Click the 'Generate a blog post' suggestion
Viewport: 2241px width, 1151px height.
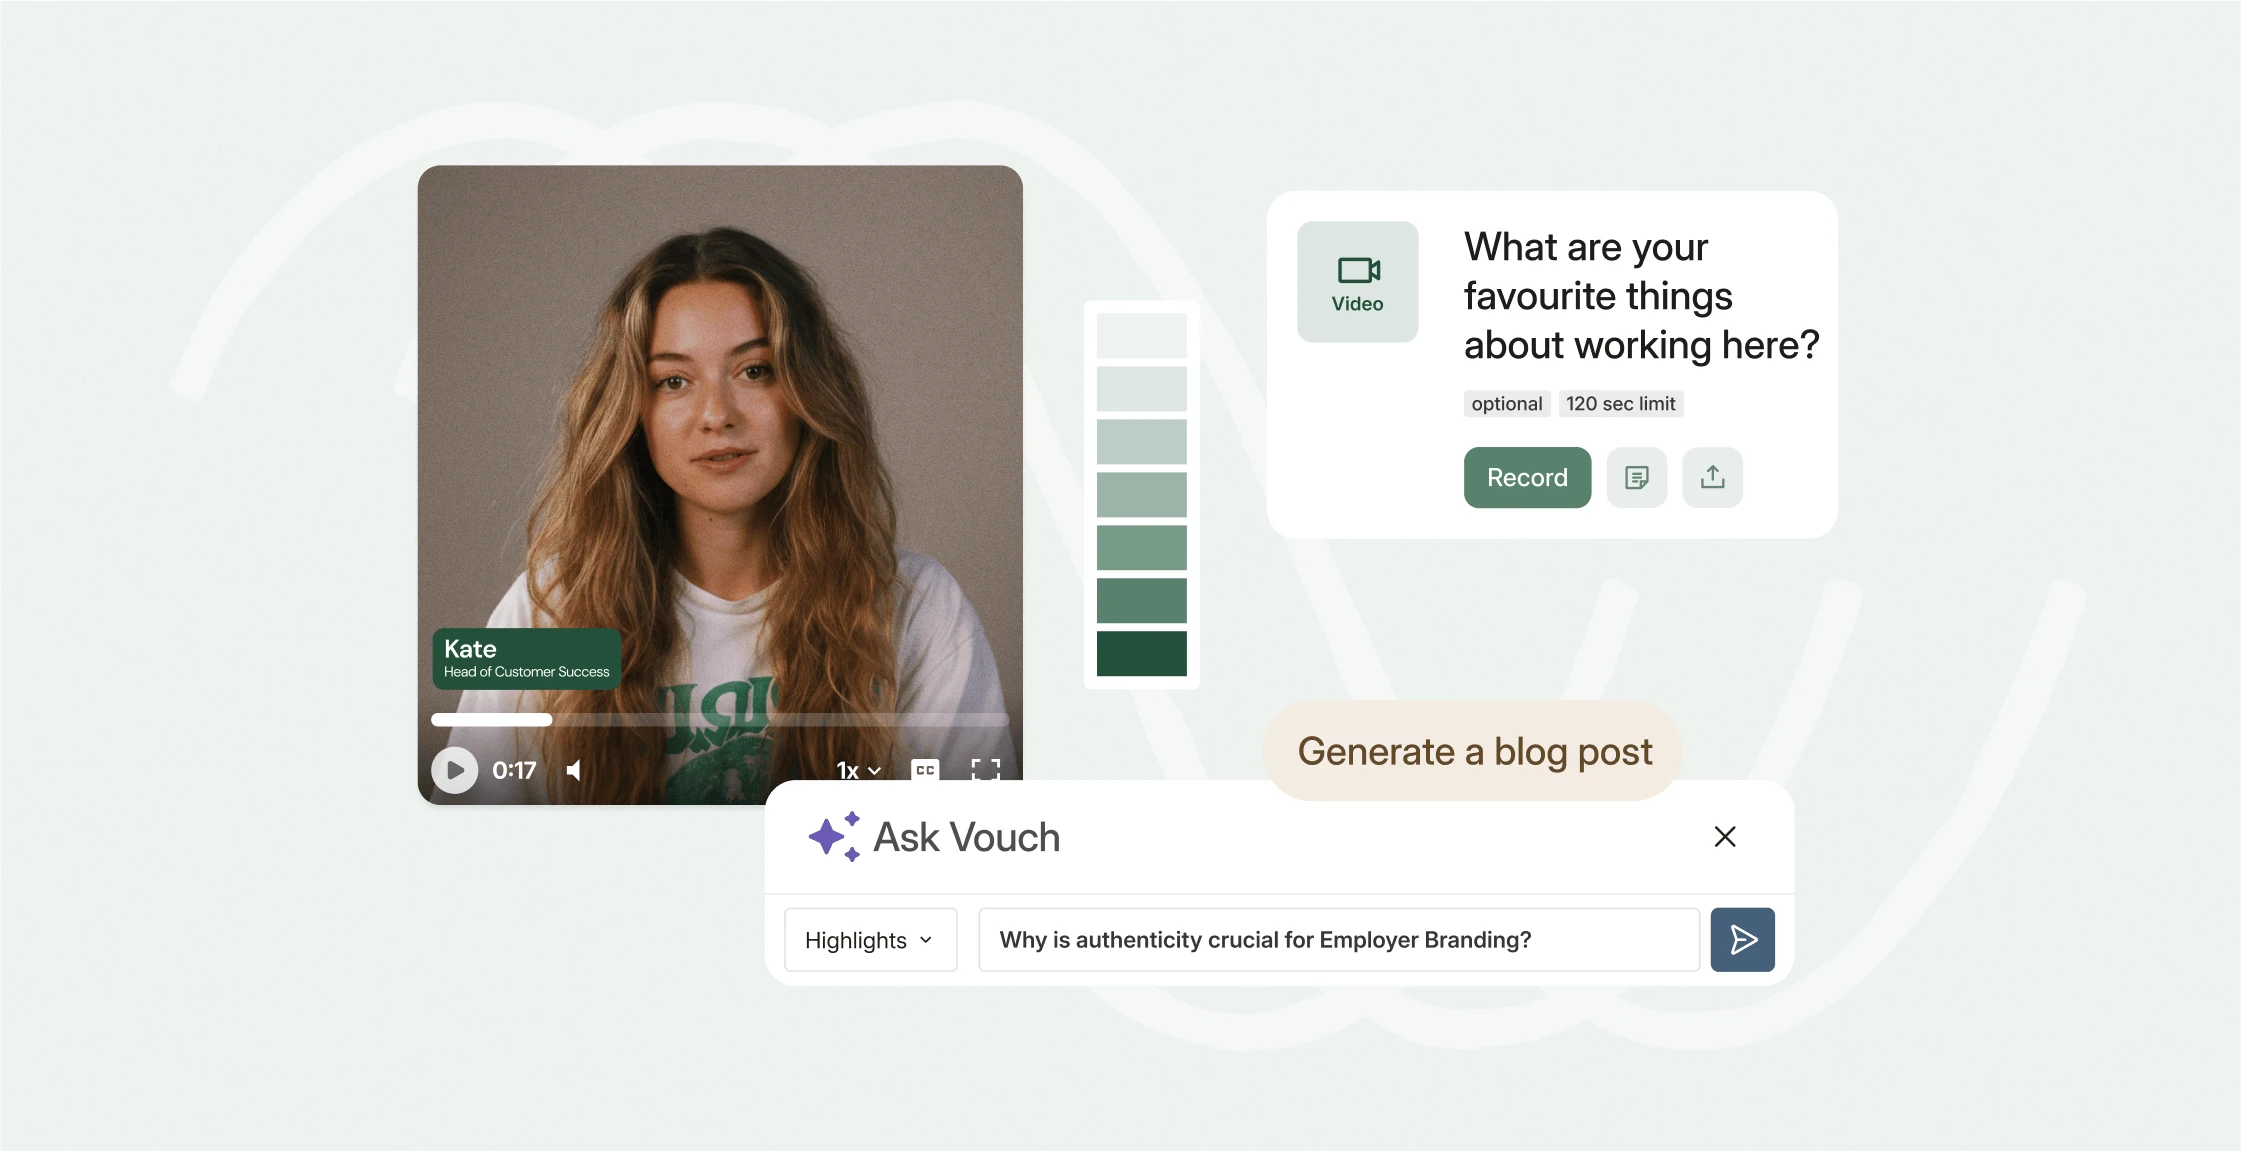pyautogui.click(x=1474, y=751)
